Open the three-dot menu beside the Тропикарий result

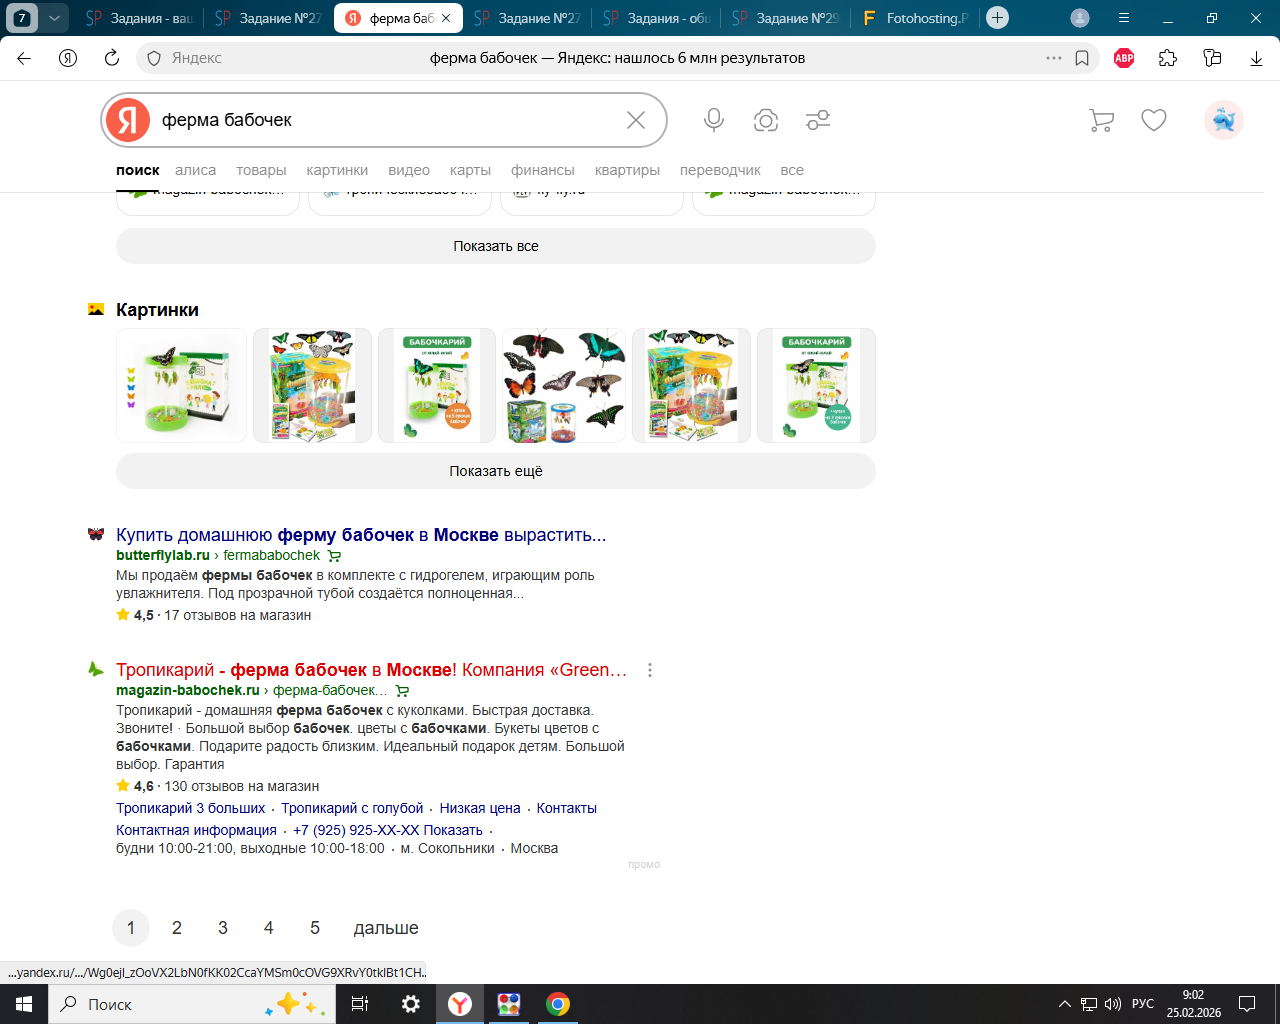point(650,670)
